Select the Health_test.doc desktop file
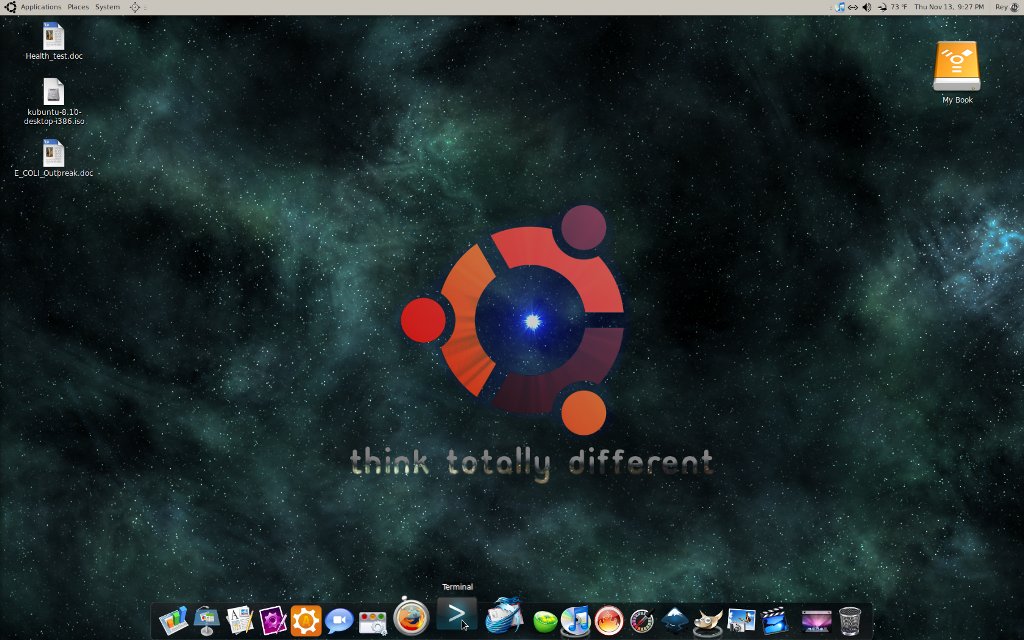 coord(54,41)
